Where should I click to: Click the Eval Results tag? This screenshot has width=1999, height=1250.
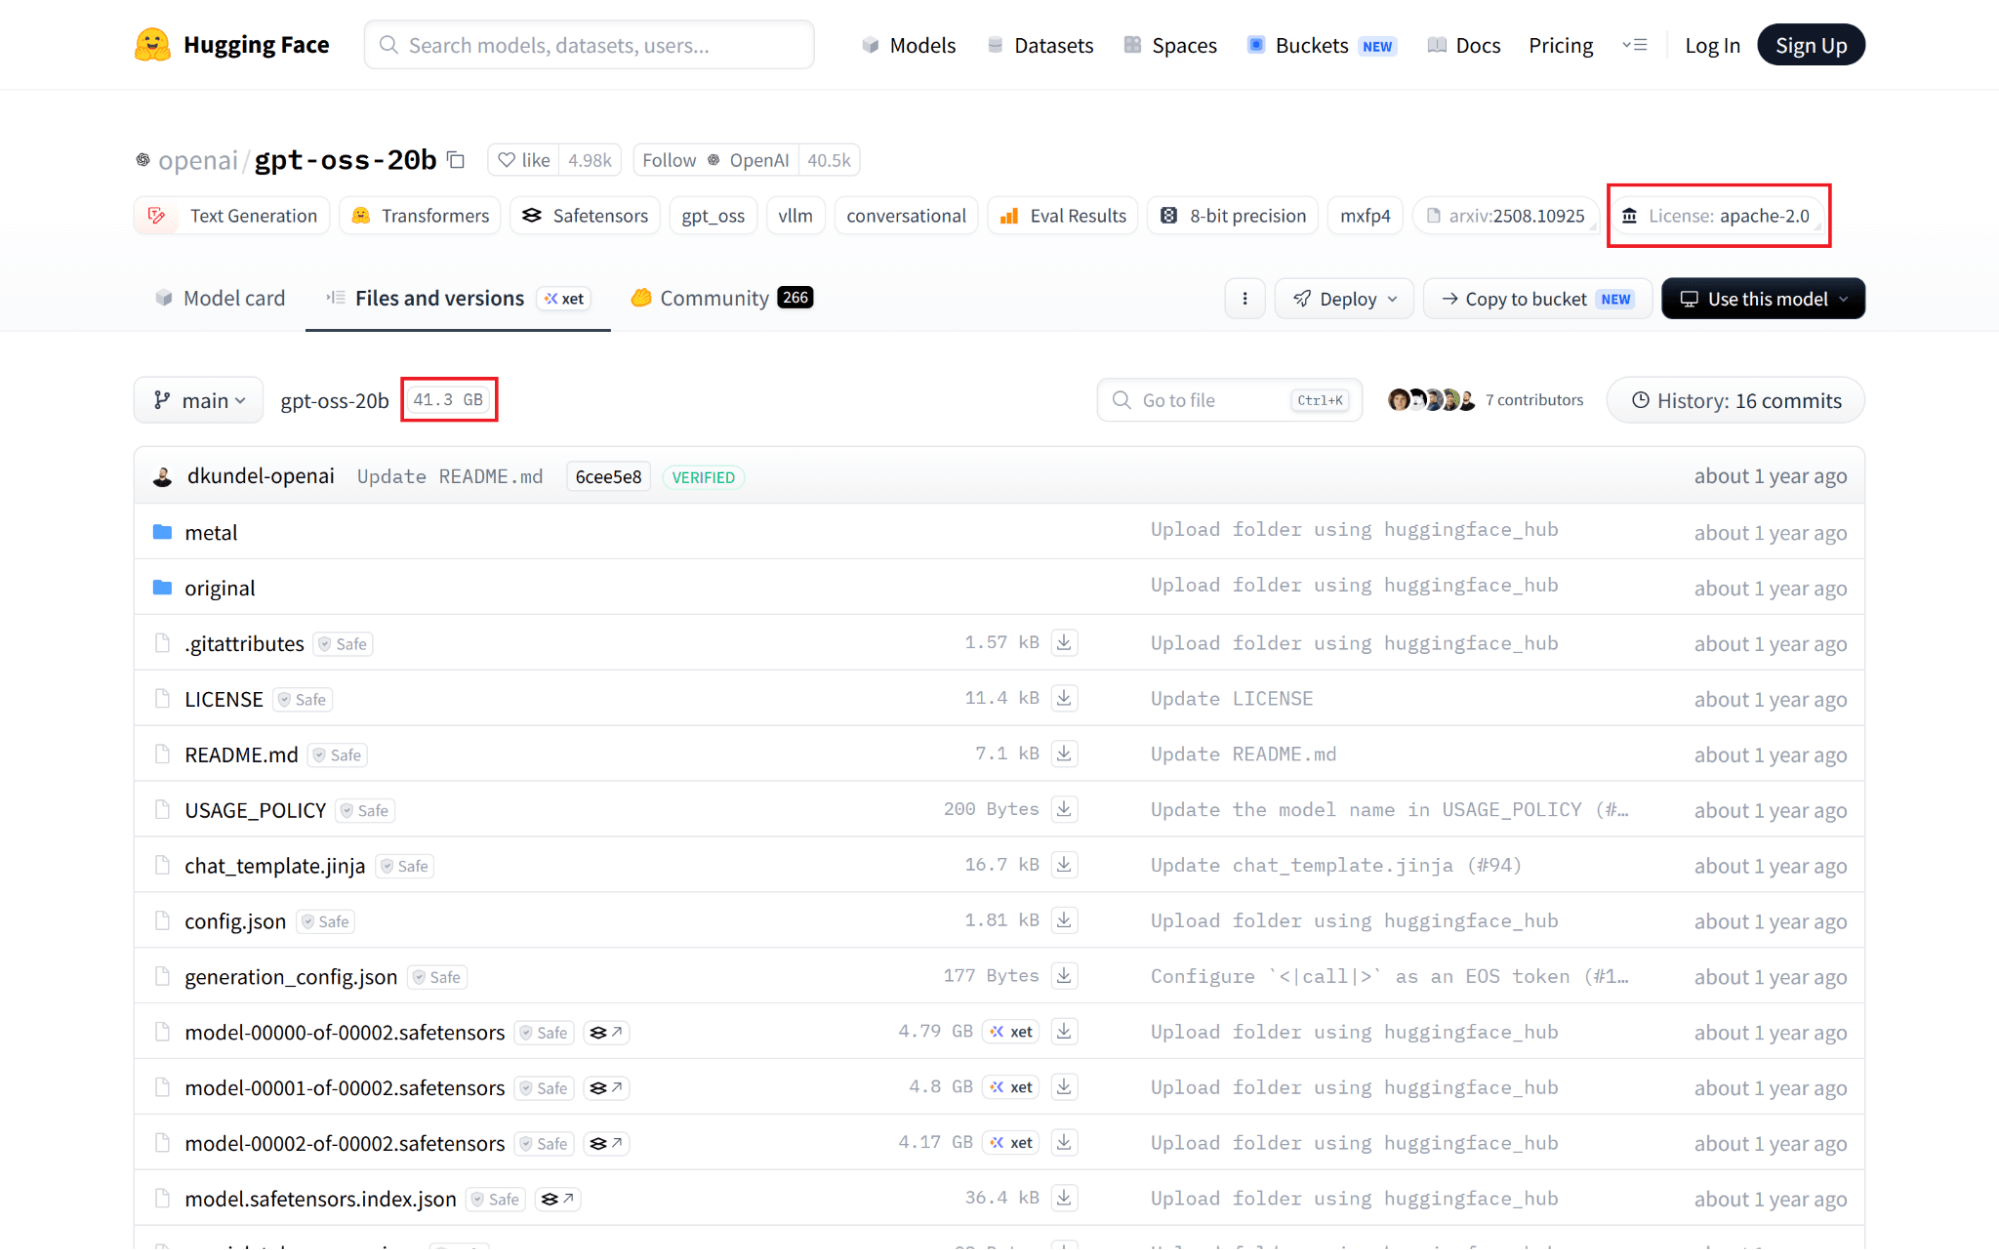[1062, 216]
